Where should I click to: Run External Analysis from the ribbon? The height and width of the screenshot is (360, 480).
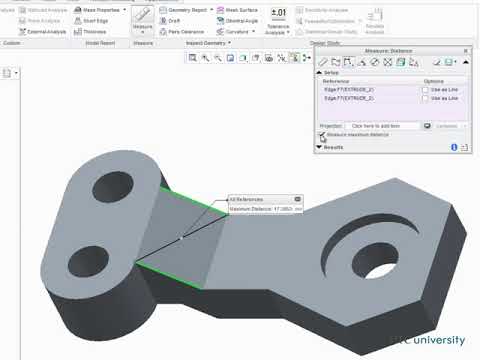[42, 32]
